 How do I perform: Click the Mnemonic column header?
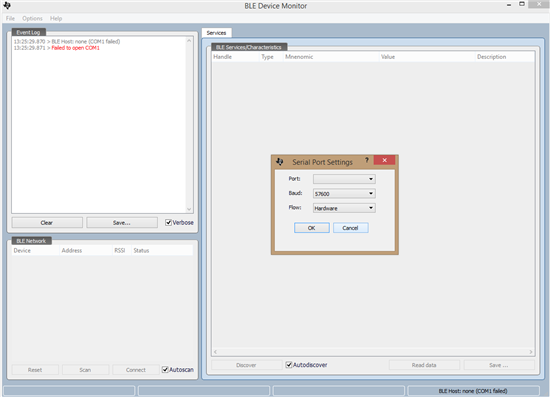coord(331,57)
